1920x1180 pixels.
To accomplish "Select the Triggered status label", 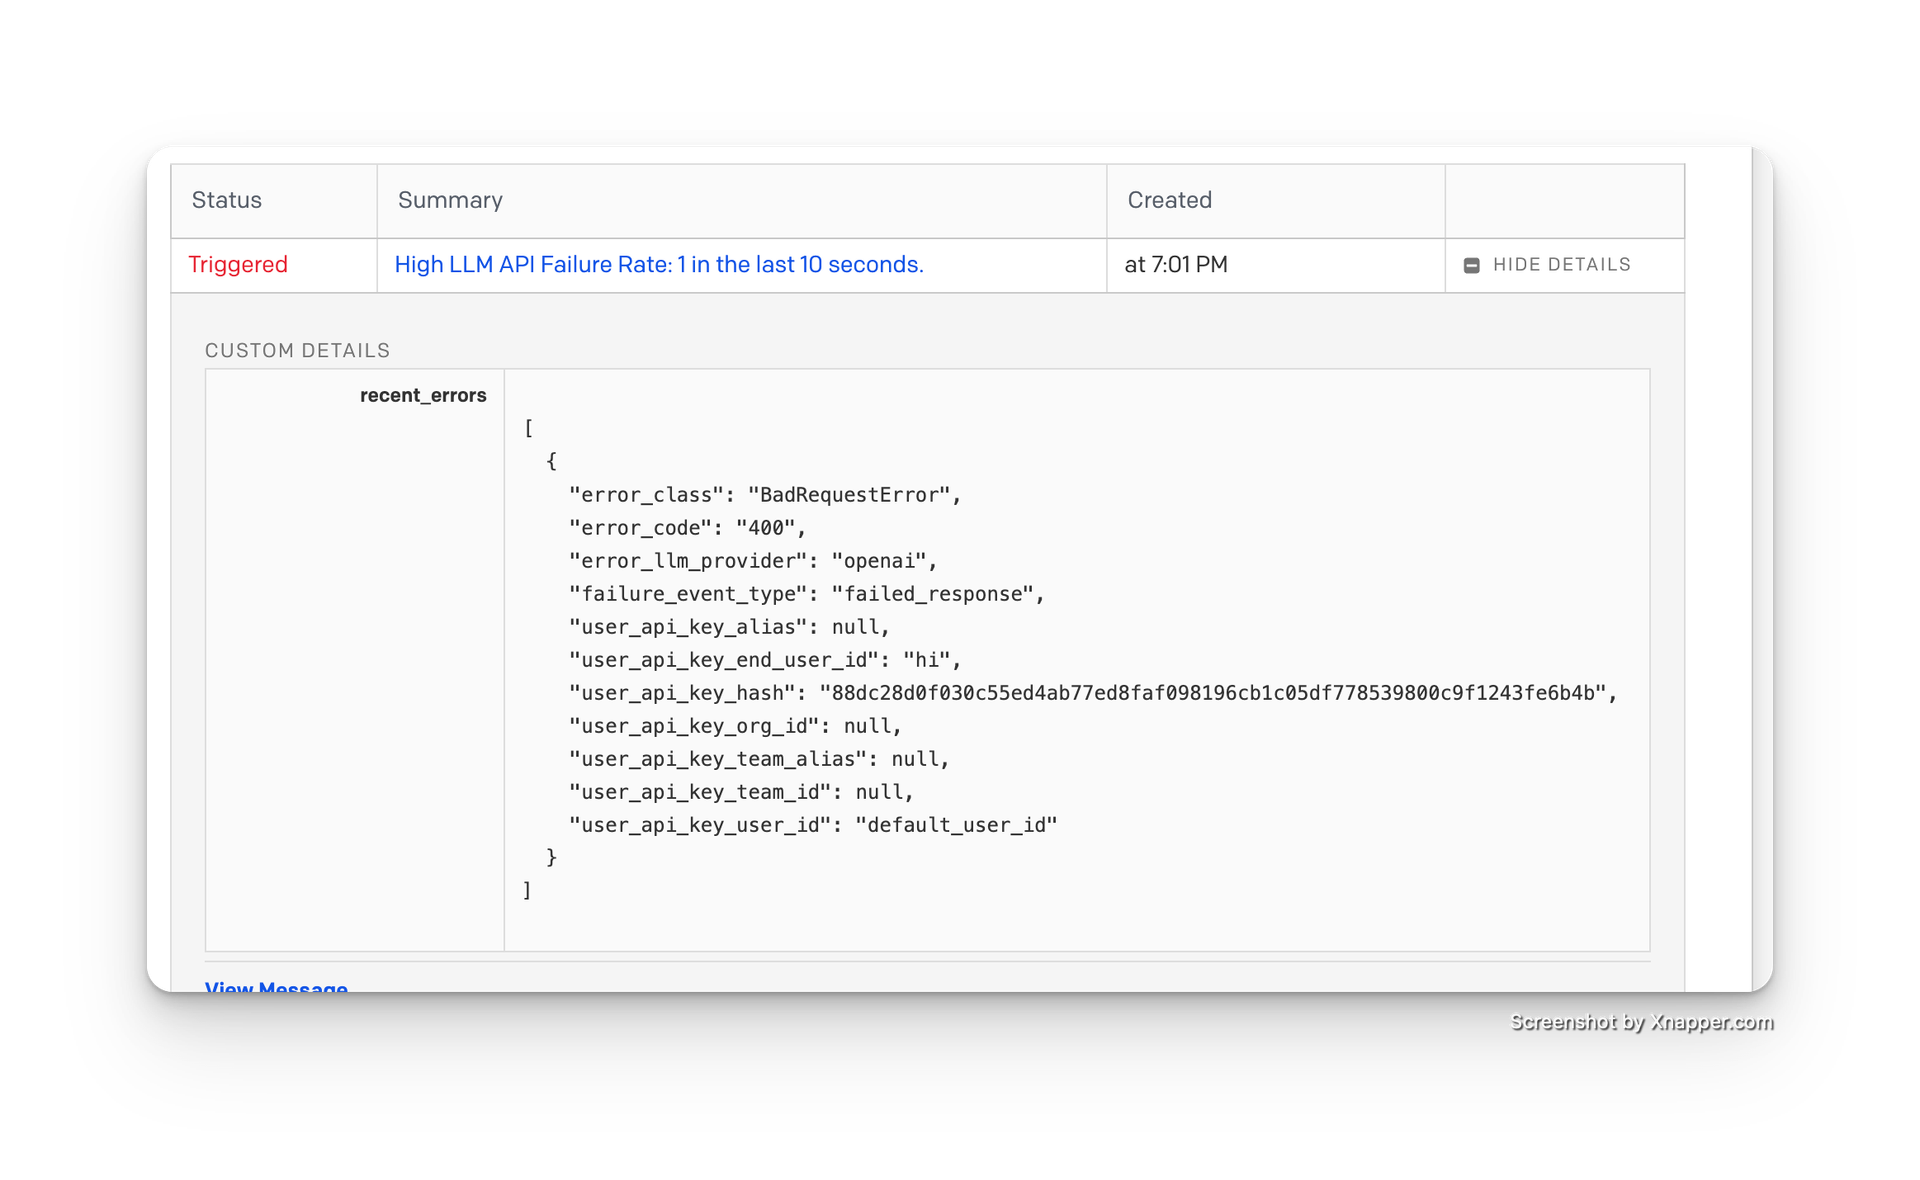I will coord(238,265).
